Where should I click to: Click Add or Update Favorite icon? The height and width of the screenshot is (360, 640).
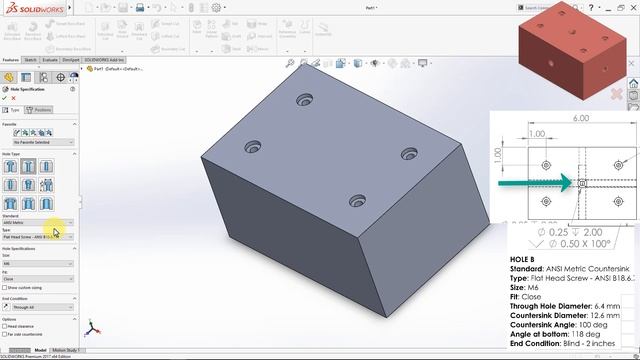point(25,133)
